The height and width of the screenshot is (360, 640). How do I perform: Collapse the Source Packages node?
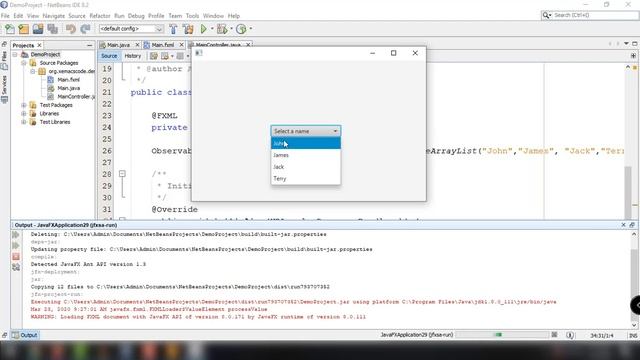tap(24, 63)
